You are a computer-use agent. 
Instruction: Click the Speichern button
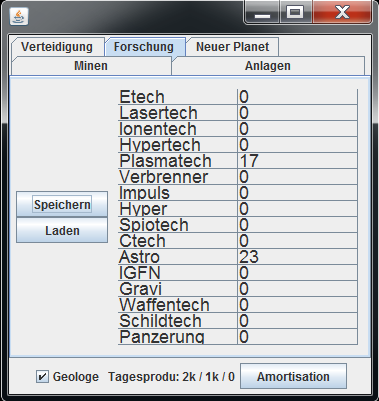62,204
